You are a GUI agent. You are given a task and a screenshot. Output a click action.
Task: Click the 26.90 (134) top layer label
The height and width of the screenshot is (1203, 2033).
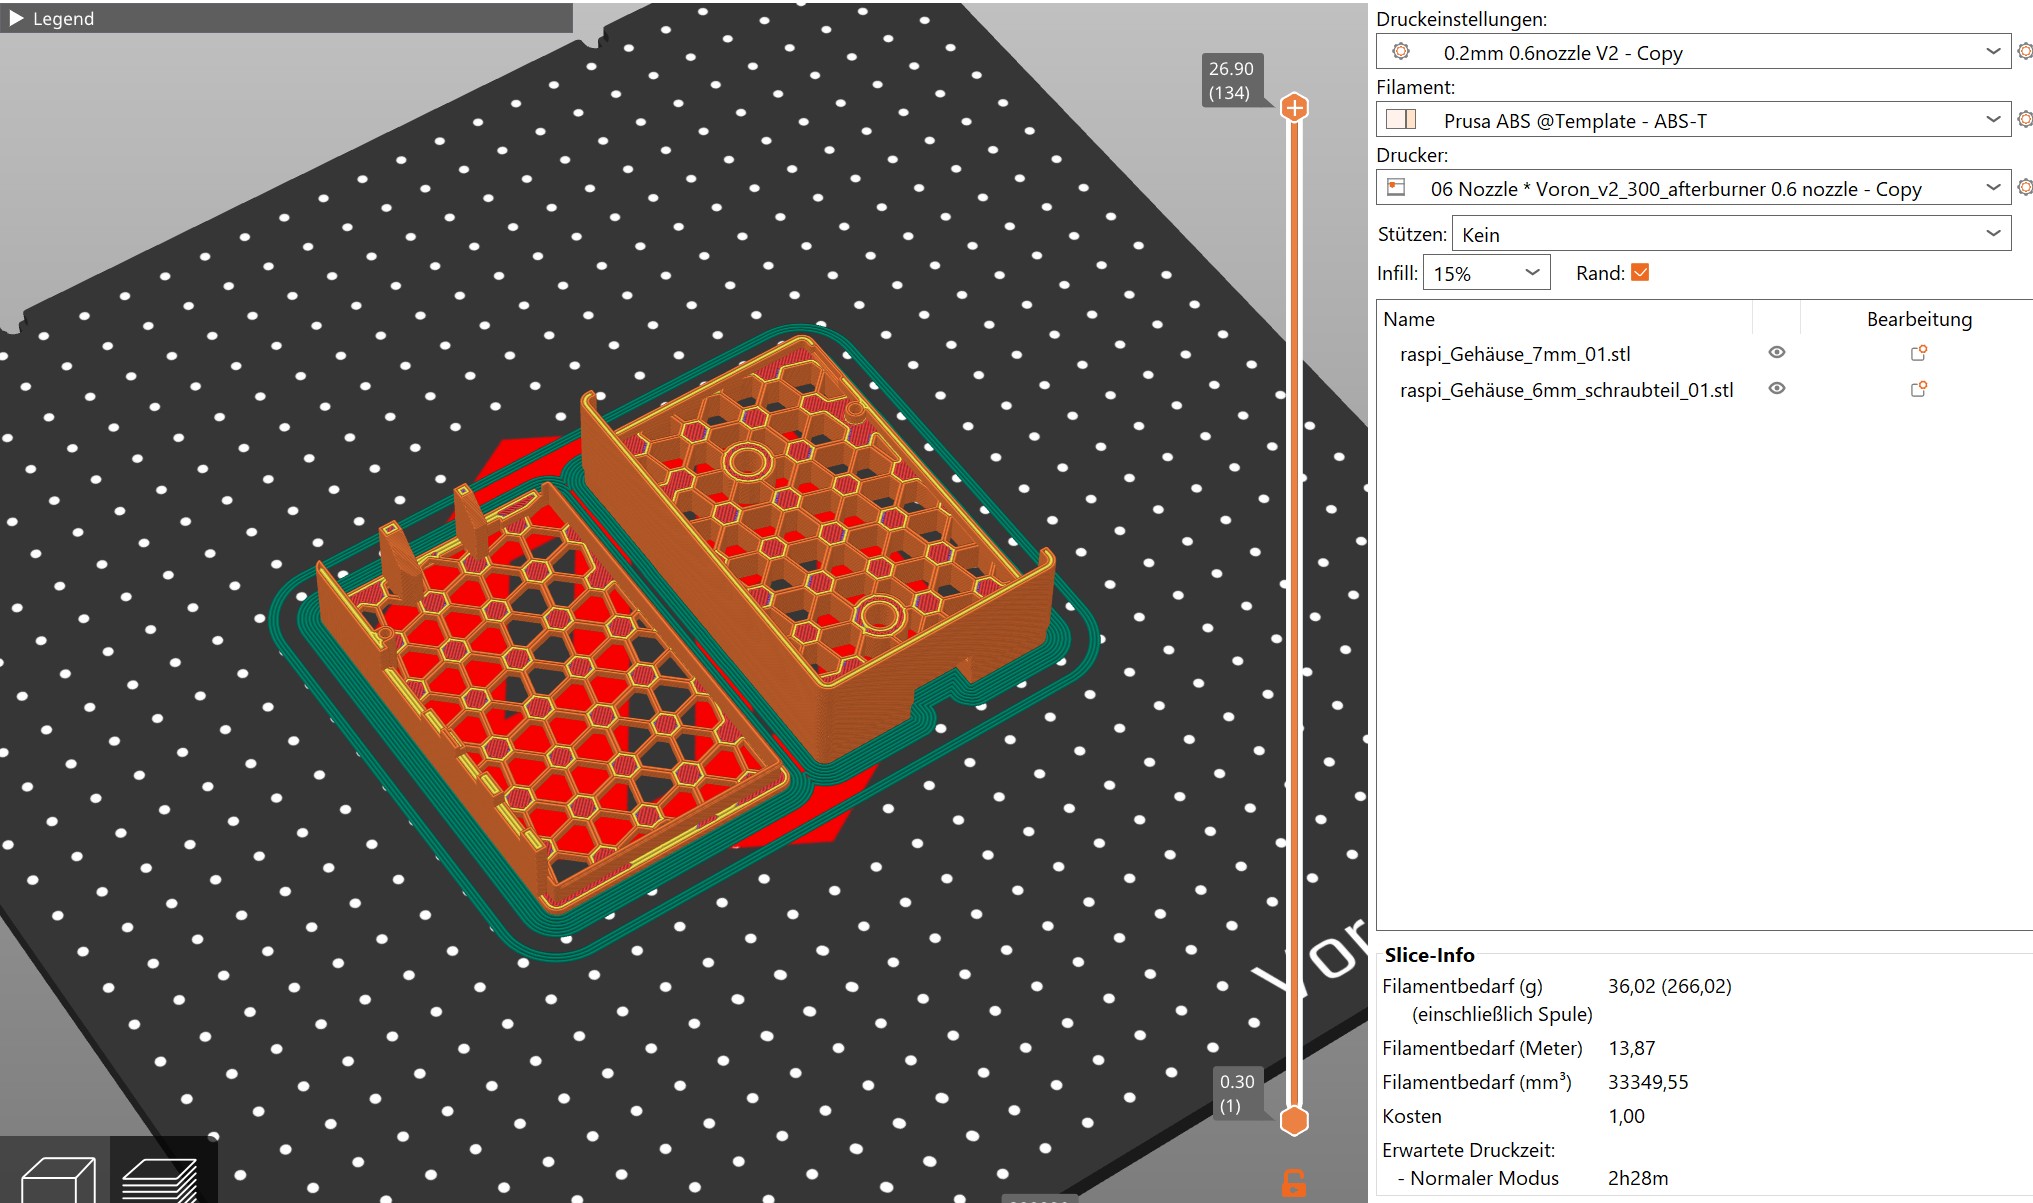1231,81
